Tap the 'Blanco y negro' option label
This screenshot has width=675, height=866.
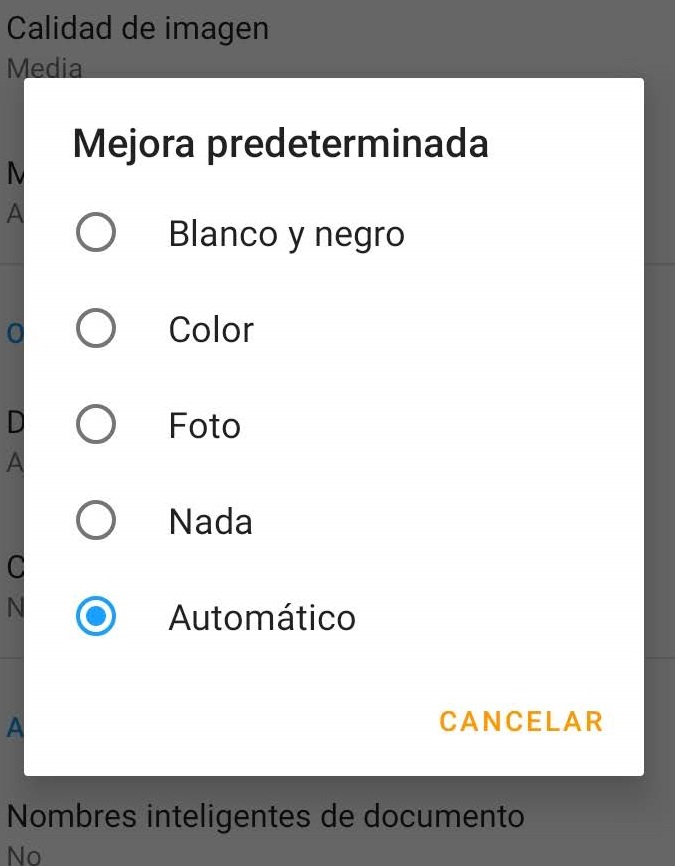[287, 235]
